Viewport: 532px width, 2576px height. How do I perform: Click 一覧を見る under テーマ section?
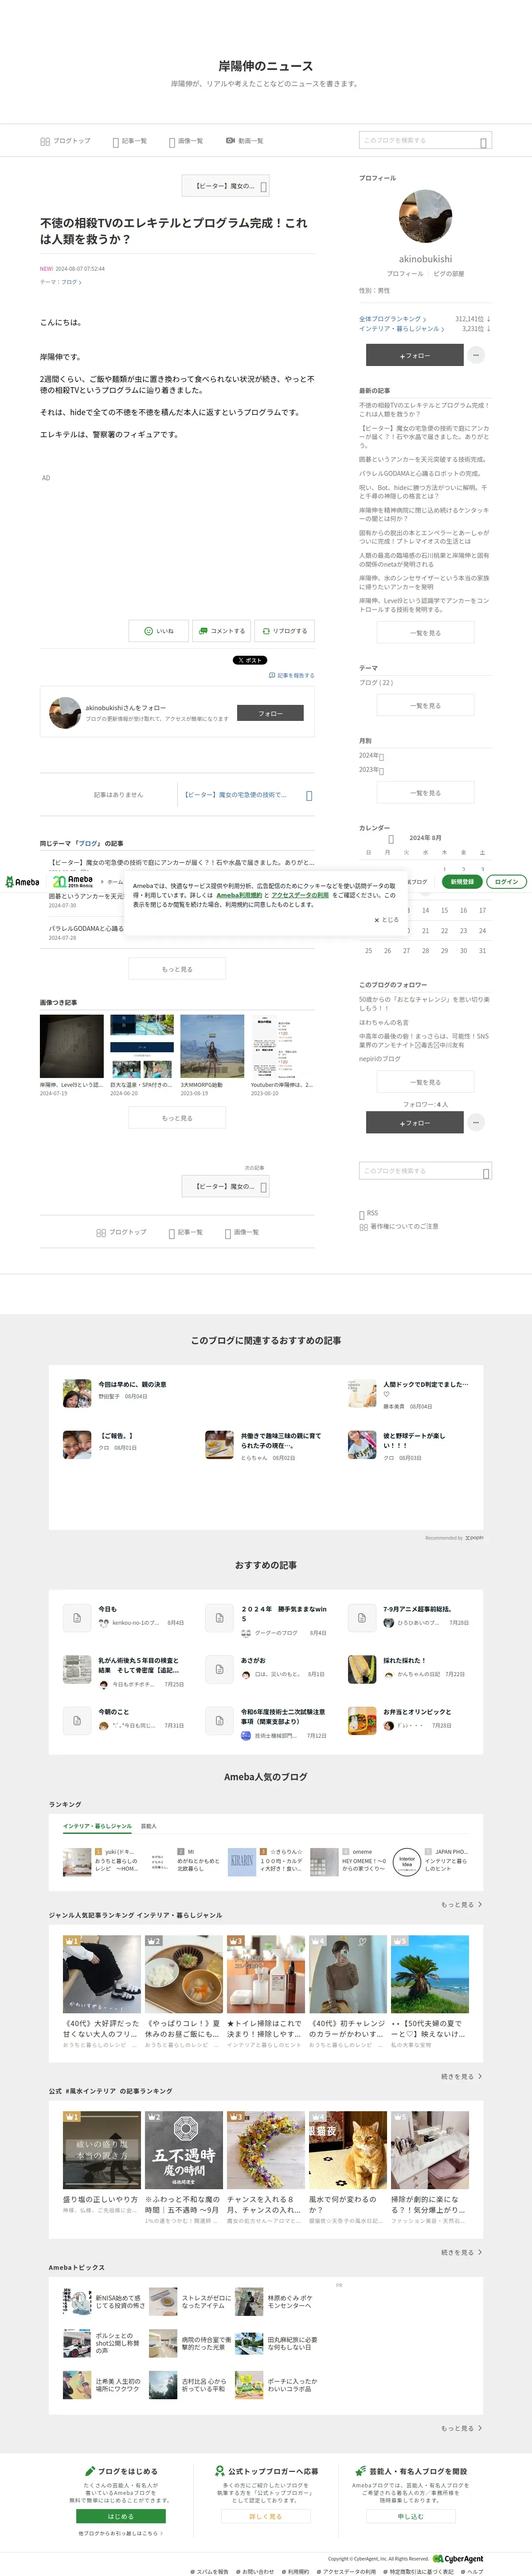tap(425, 706)
